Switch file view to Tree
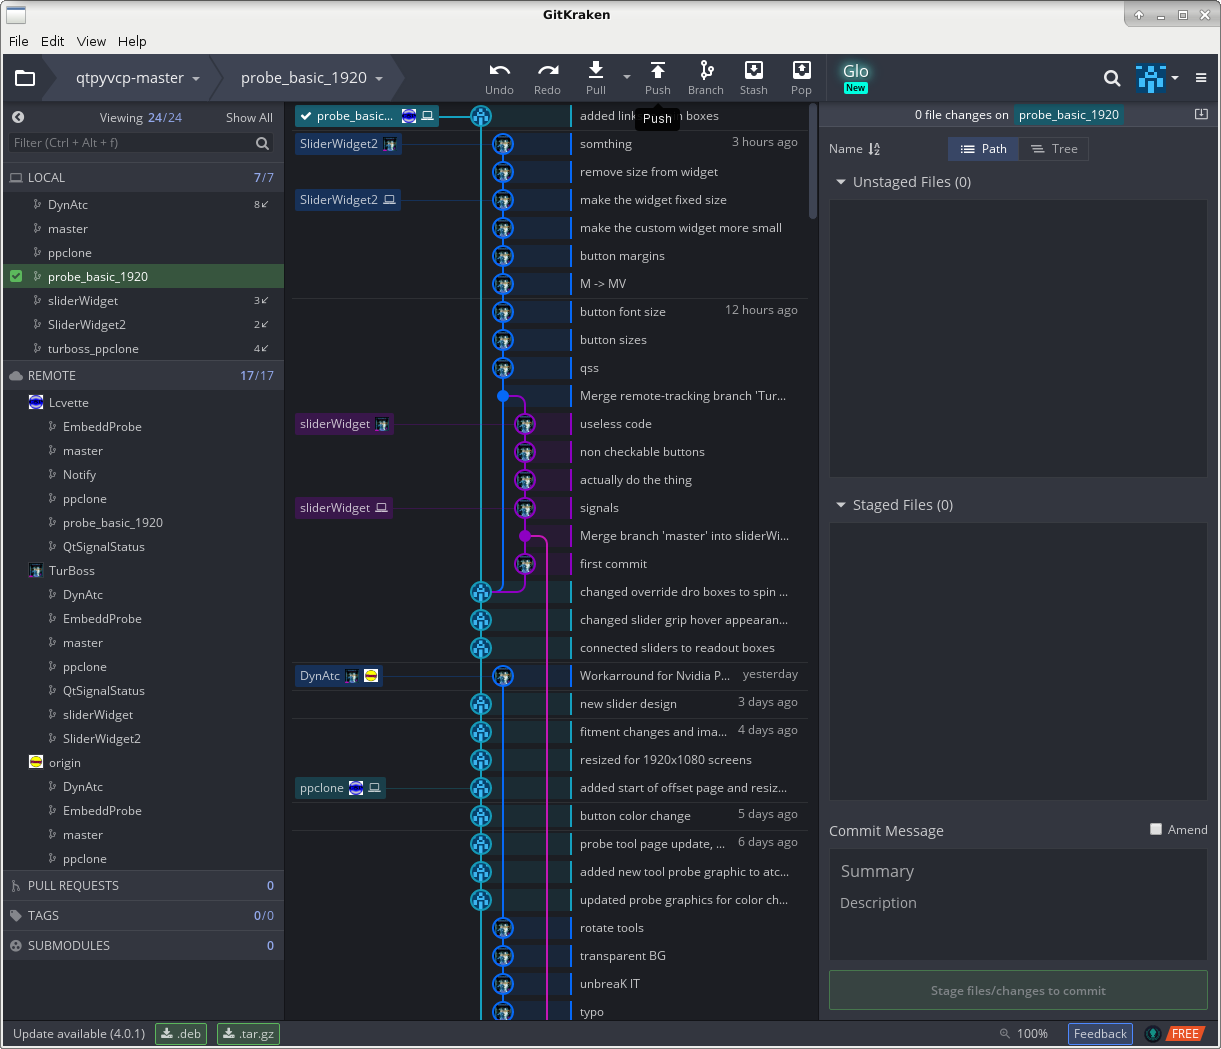Viewport: 1221px width, 1049px height. coord(1054,149)
